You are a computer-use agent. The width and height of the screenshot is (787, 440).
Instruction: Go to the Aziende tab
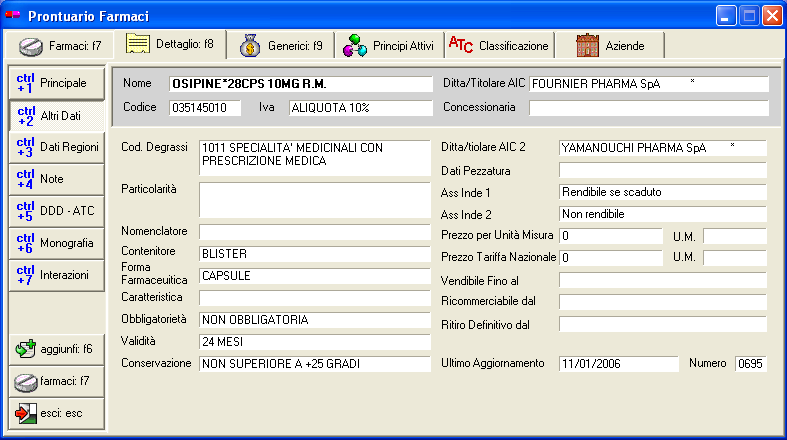click(610, 46)
